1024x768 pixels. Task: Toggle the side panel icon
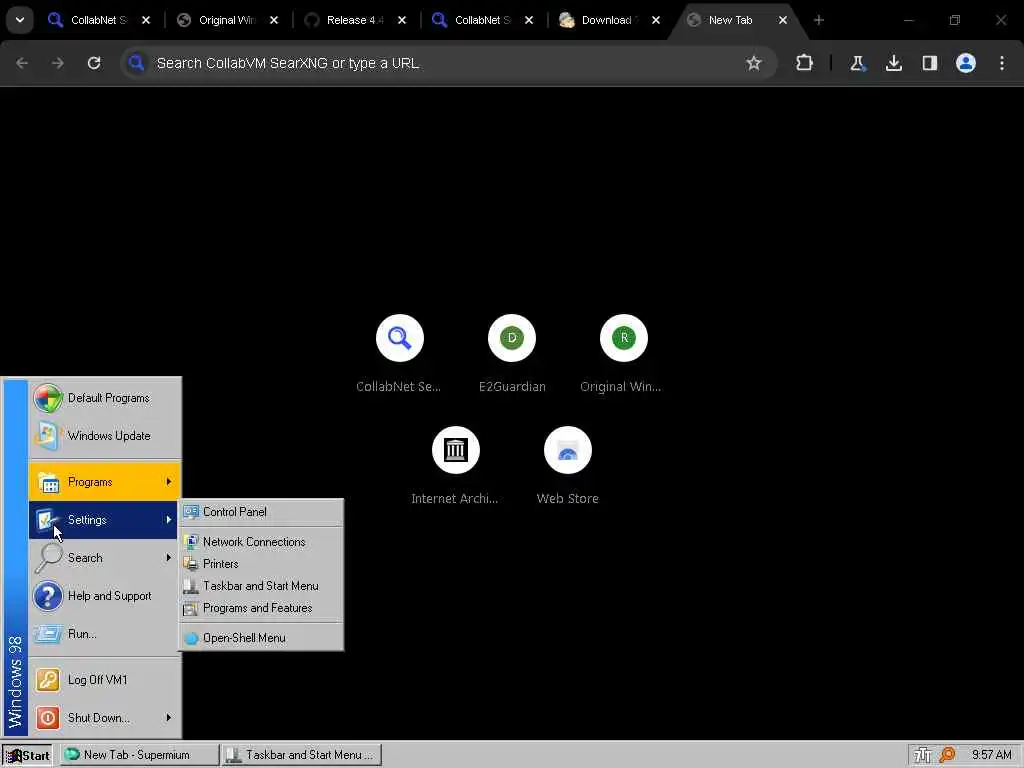click(929, 63)
